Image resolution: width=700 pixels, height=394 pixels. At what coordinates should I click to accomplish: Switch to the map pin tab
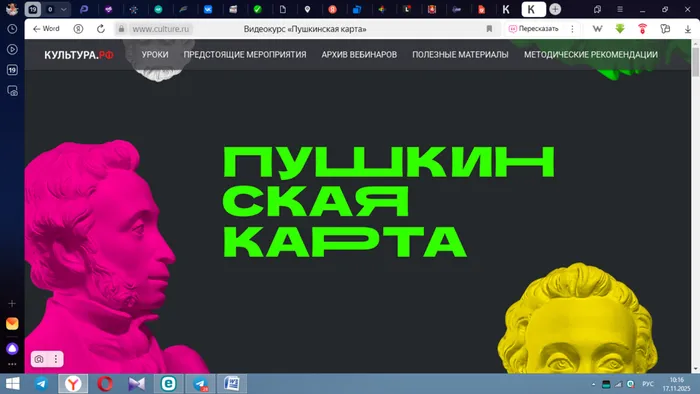307,9
